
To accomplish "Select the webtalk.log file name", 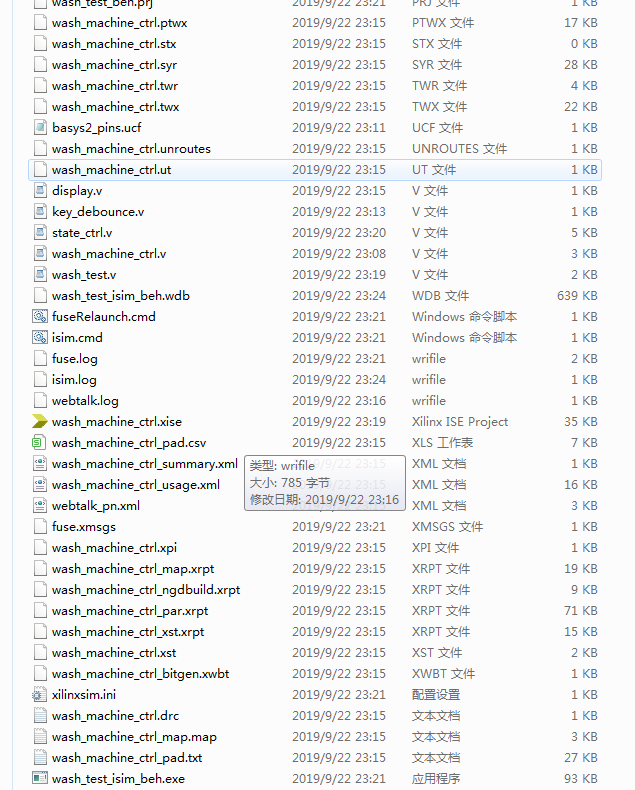I will (85, 401).
